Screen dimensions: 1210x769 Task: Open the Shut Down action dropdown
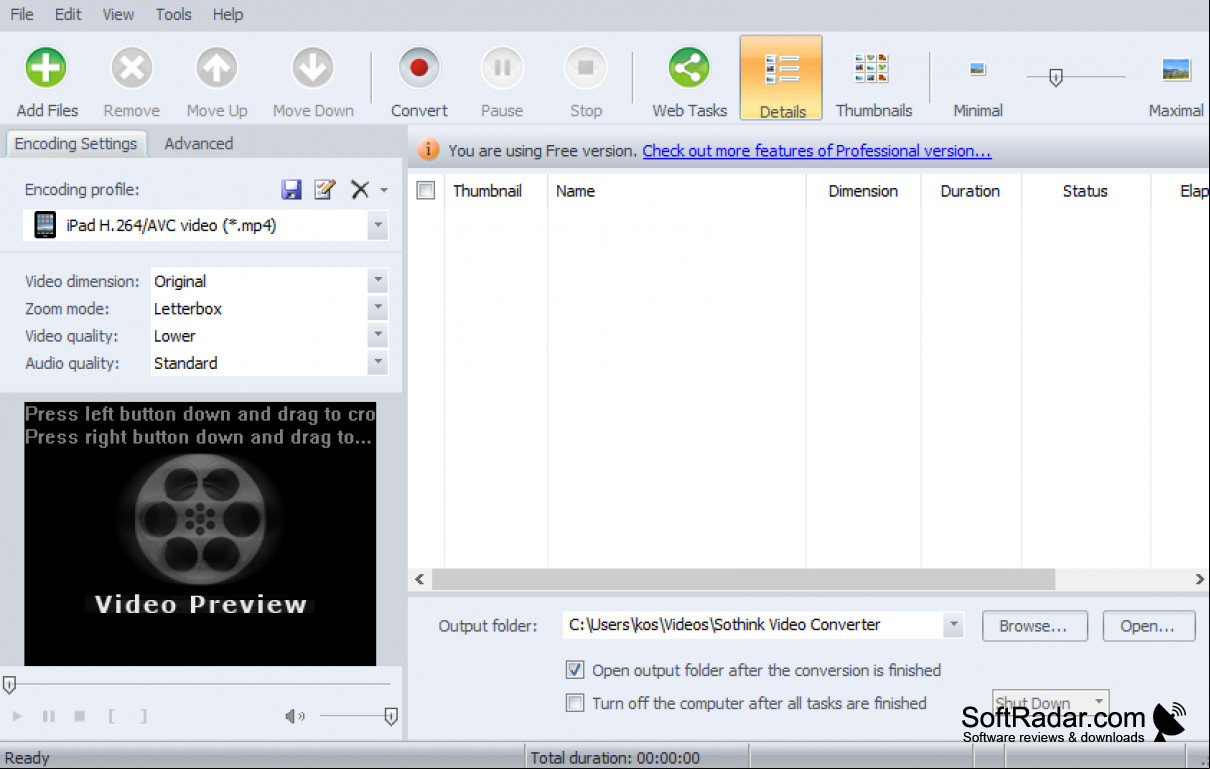coord(1099,702)
